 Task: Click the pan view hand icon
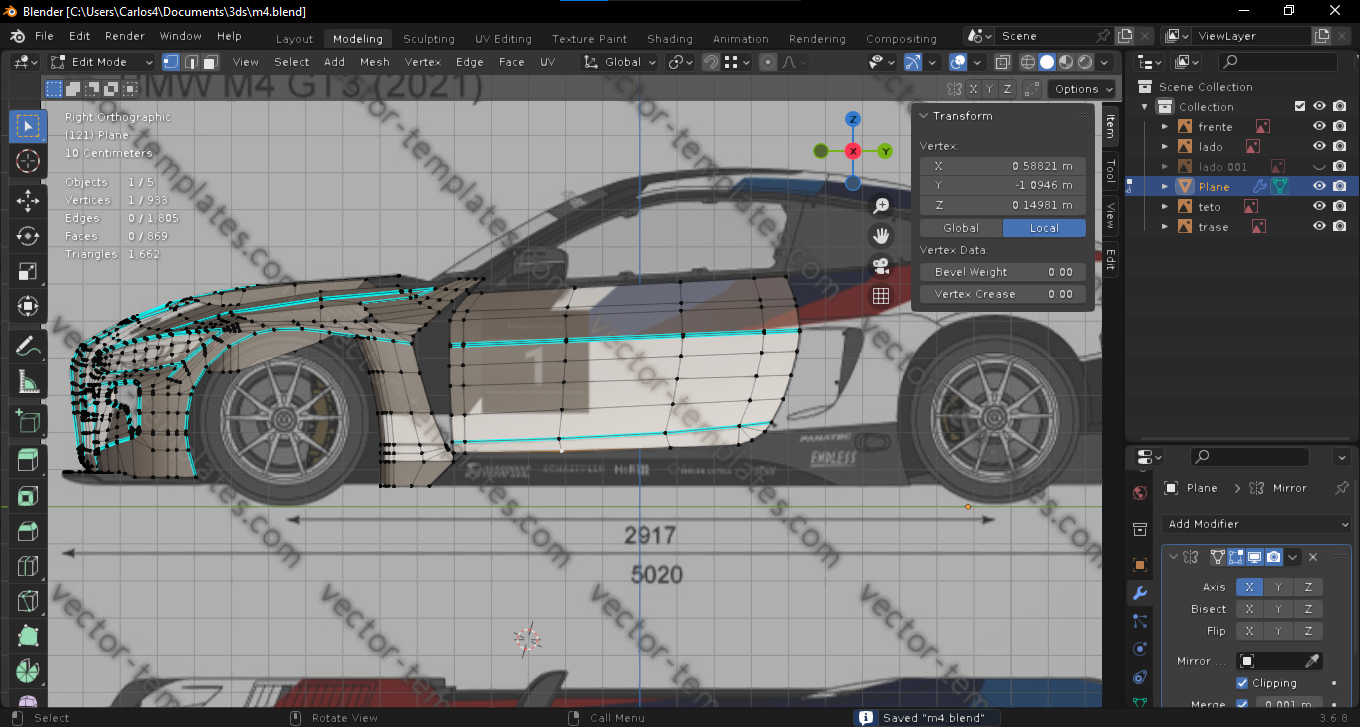point(881,236)
